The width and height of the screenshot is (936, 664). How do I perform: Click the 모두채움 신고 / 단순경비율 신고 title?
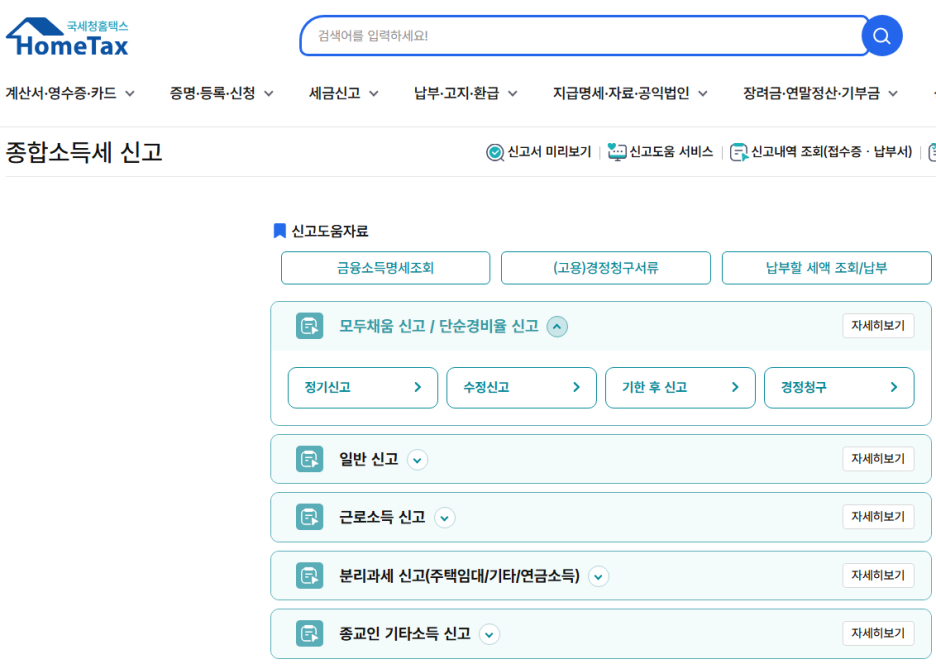pos(439,326)
